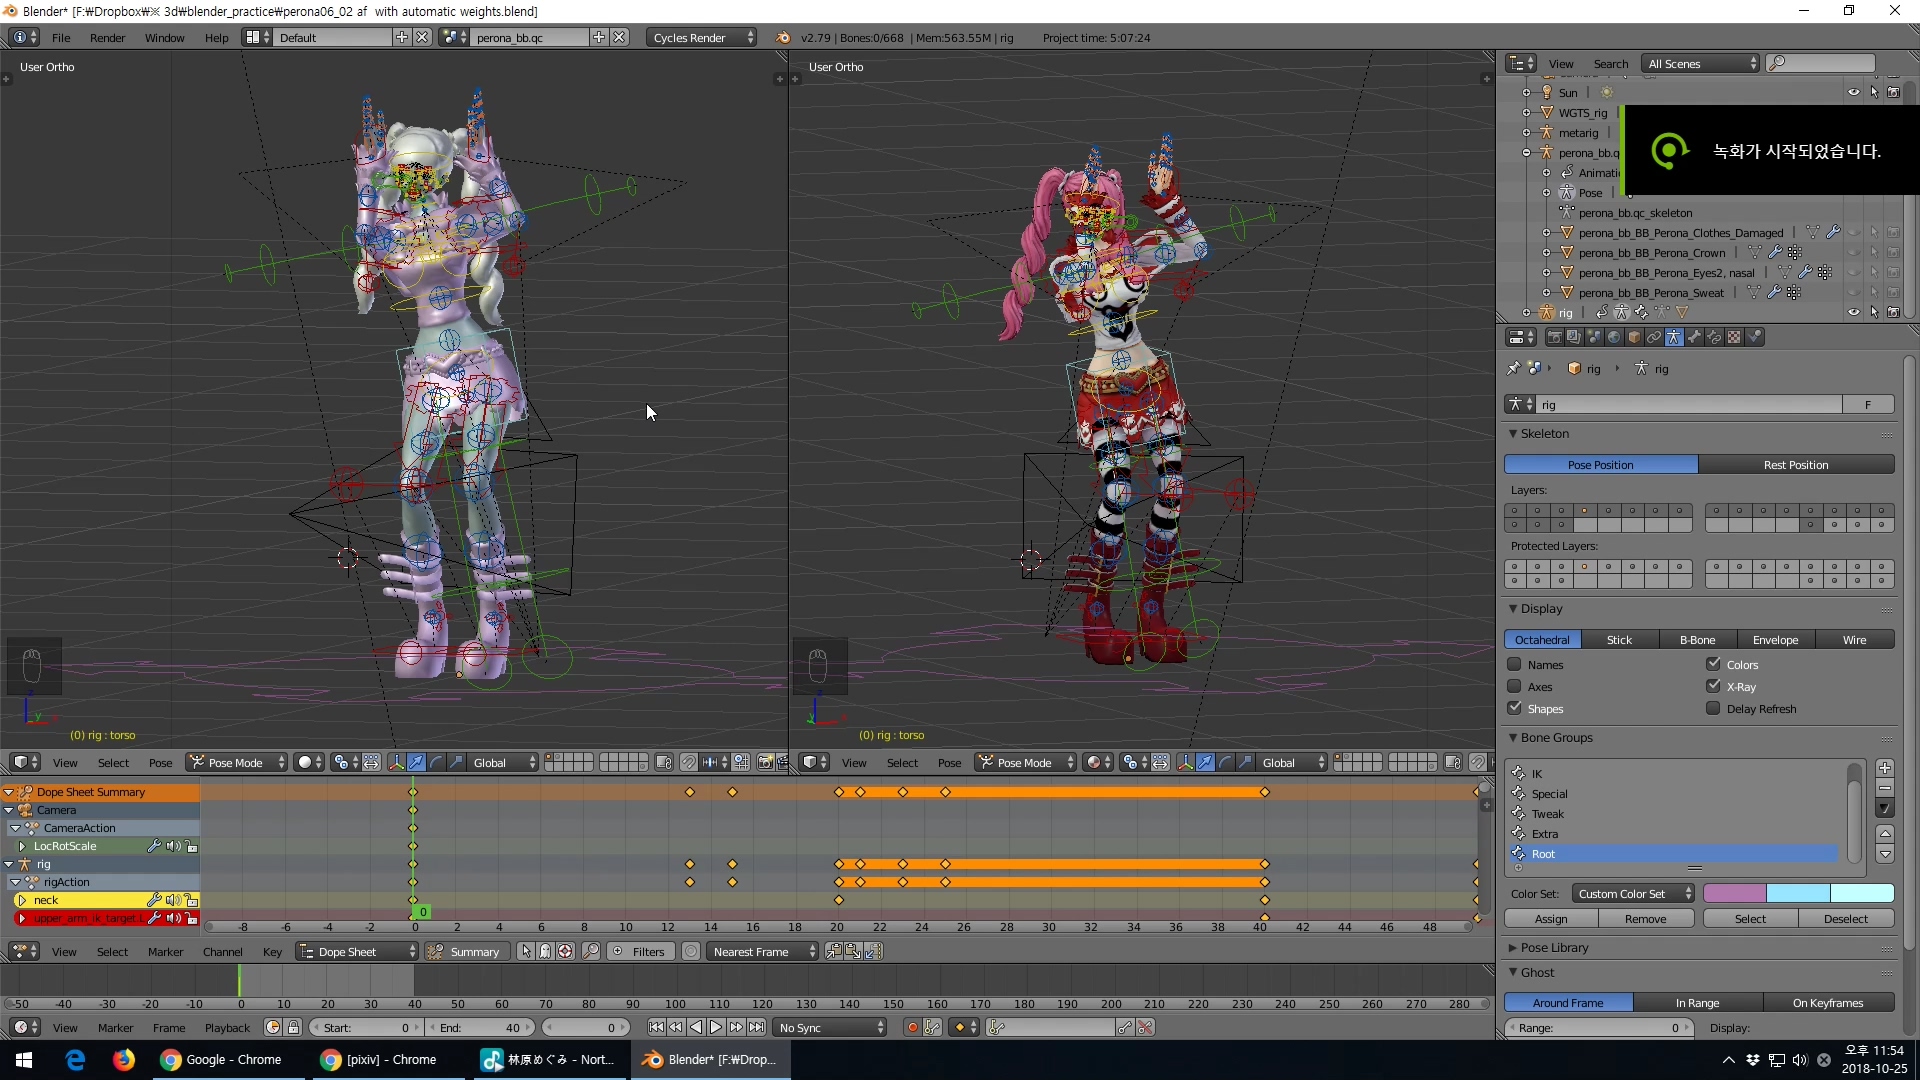This screenshot has height=1080, width=1920.
Task: Open Pose menu in left viewport header
Action: pyautogui.click(x=160, y=762)
